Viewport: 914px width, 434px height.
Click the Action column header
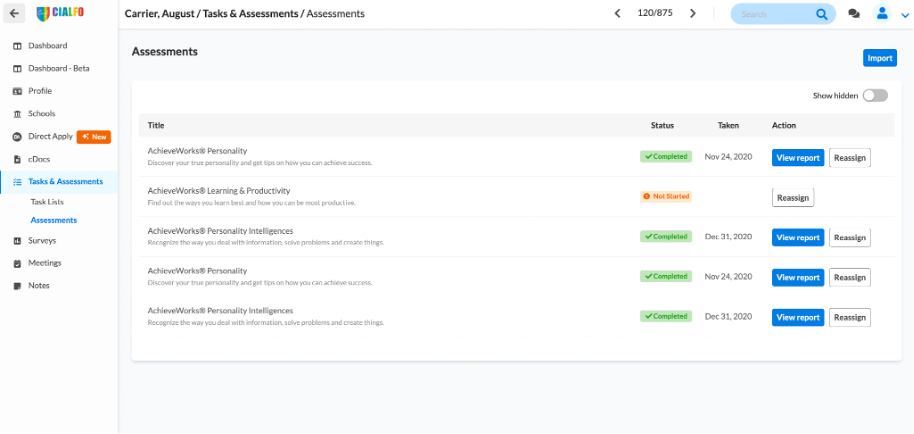784,125
